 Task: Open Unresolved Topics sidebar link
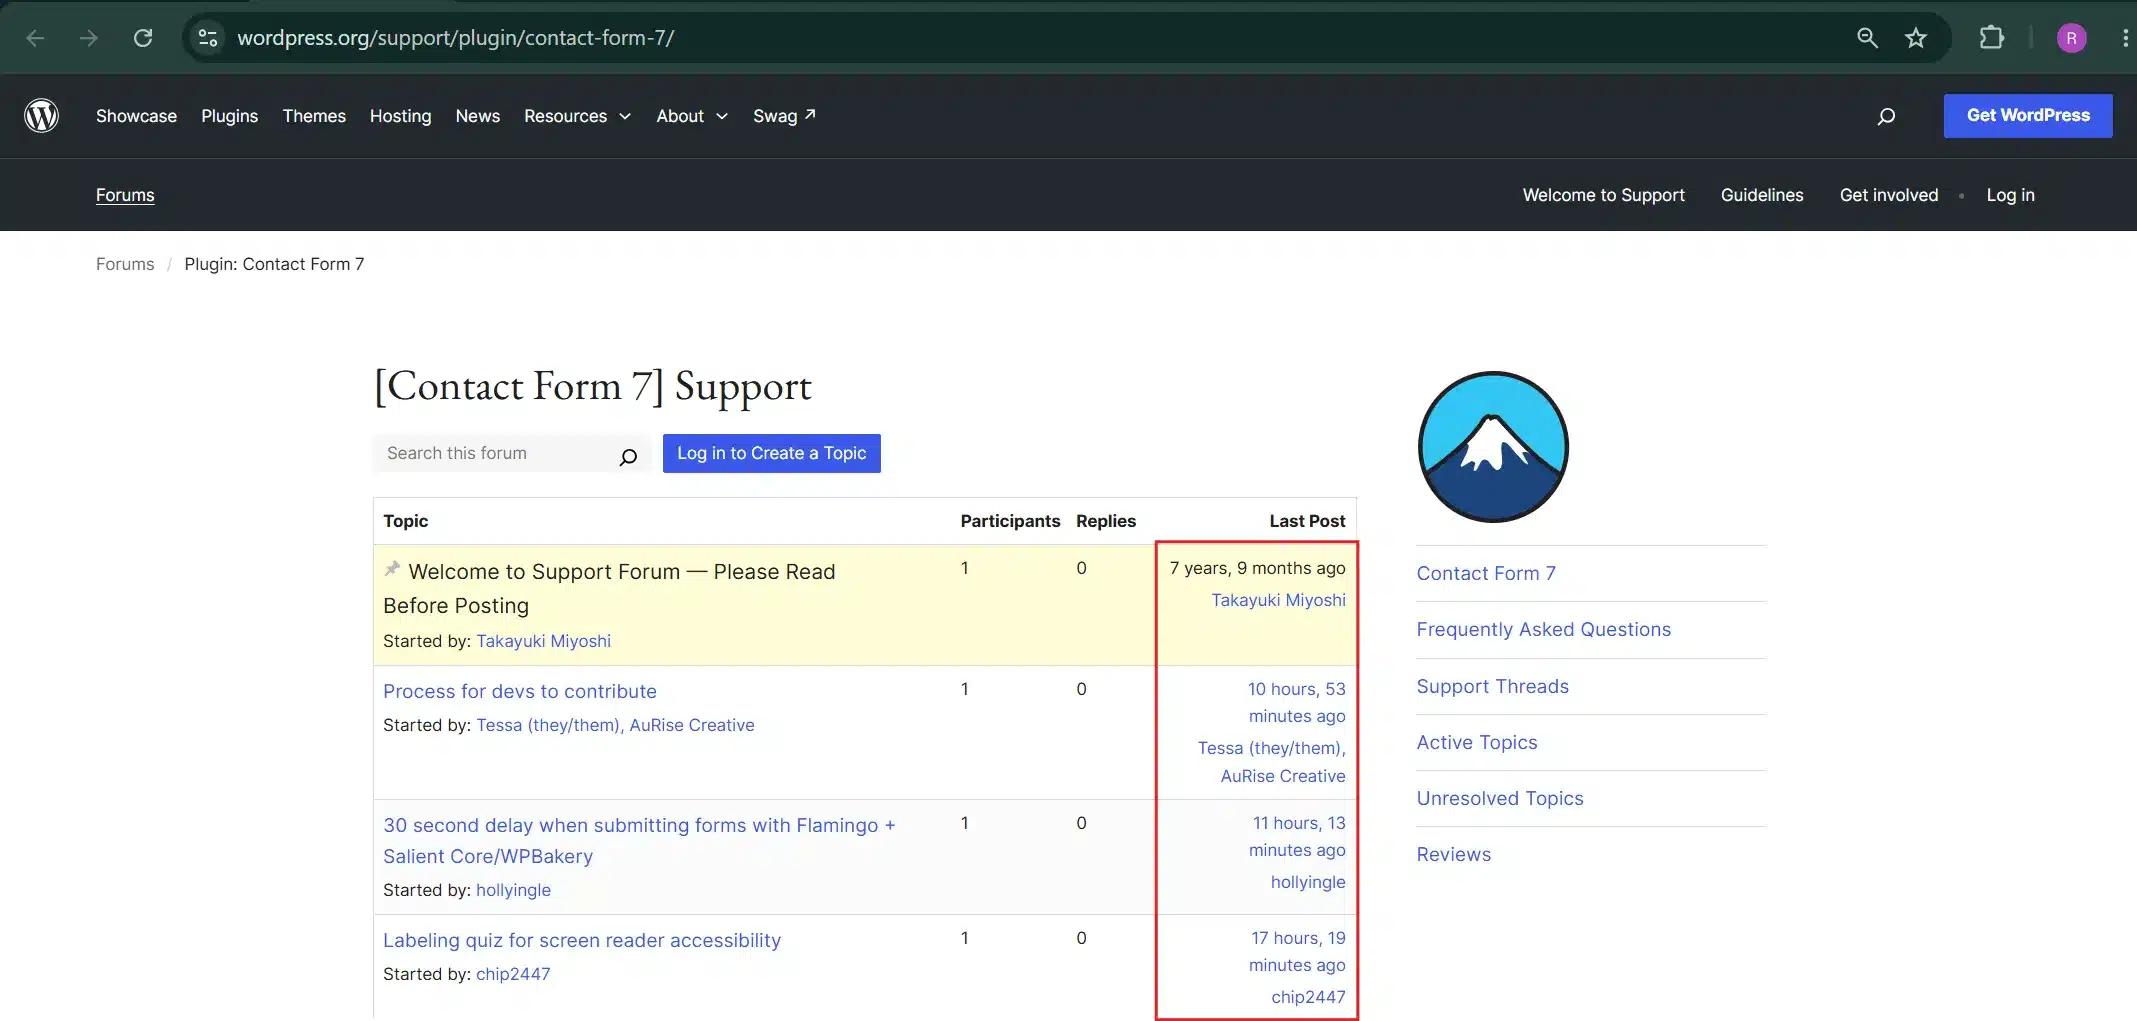(1499, 798)
